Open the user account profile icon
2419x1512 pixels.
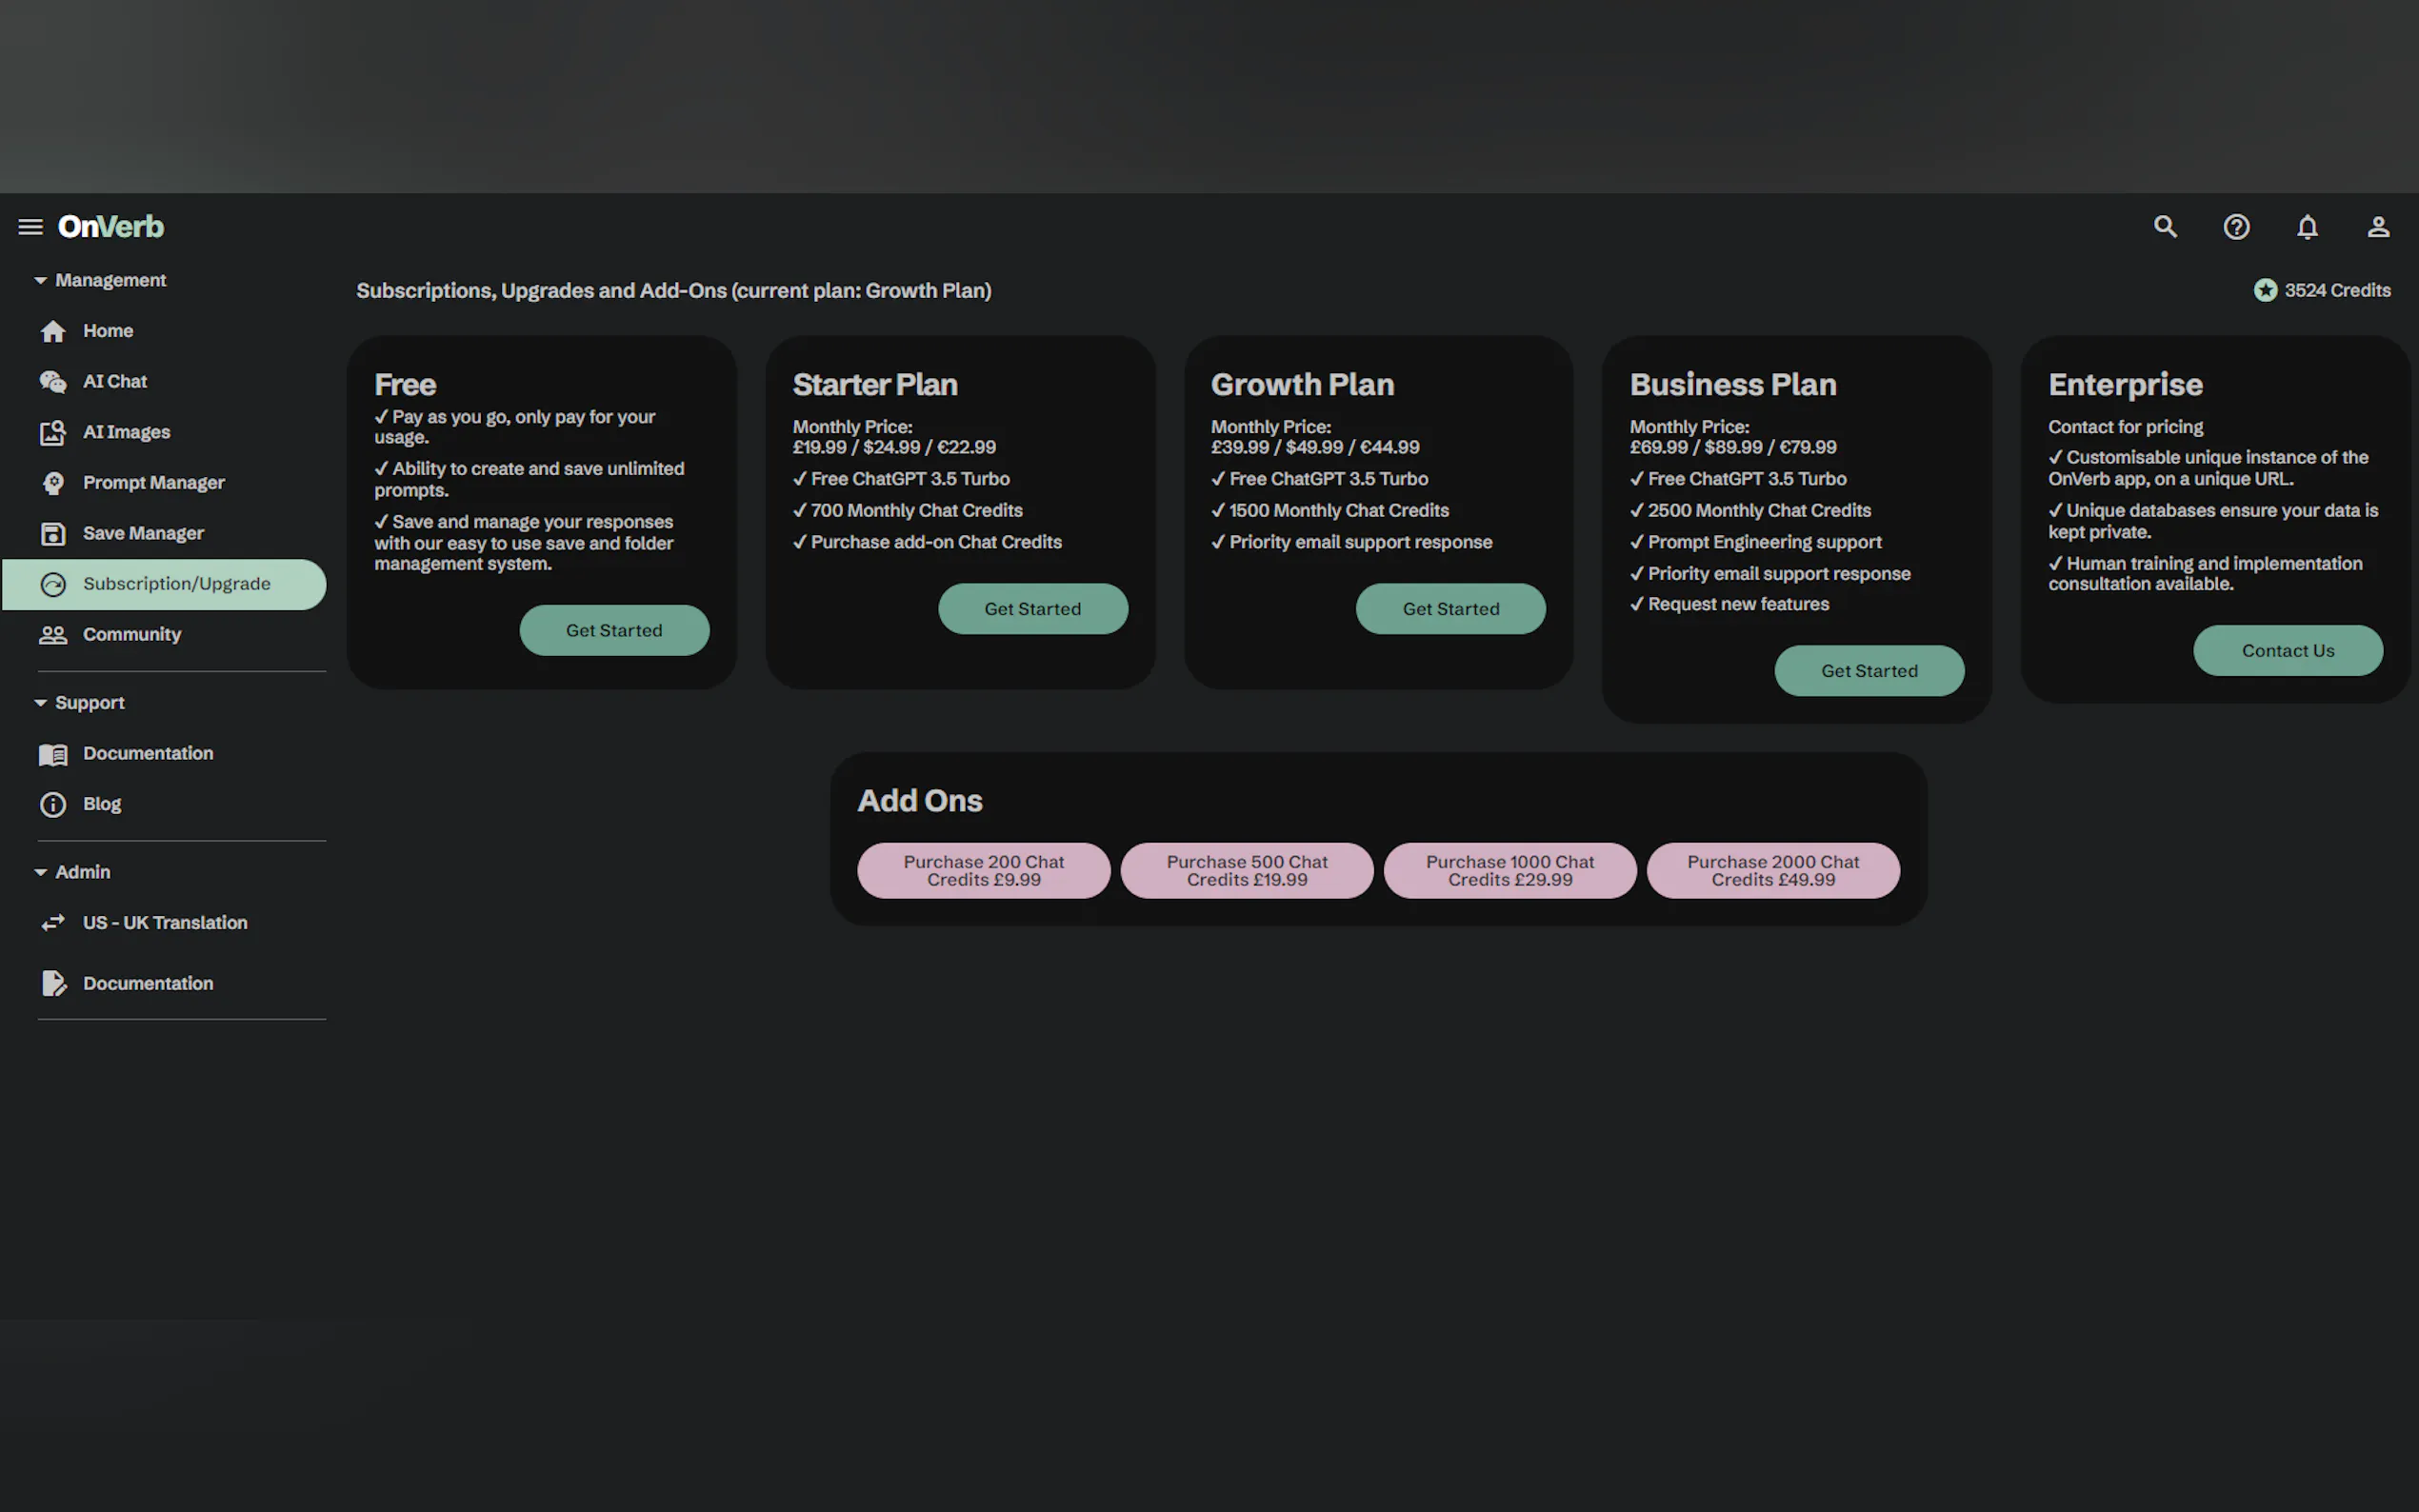(x=2378, y=227)
